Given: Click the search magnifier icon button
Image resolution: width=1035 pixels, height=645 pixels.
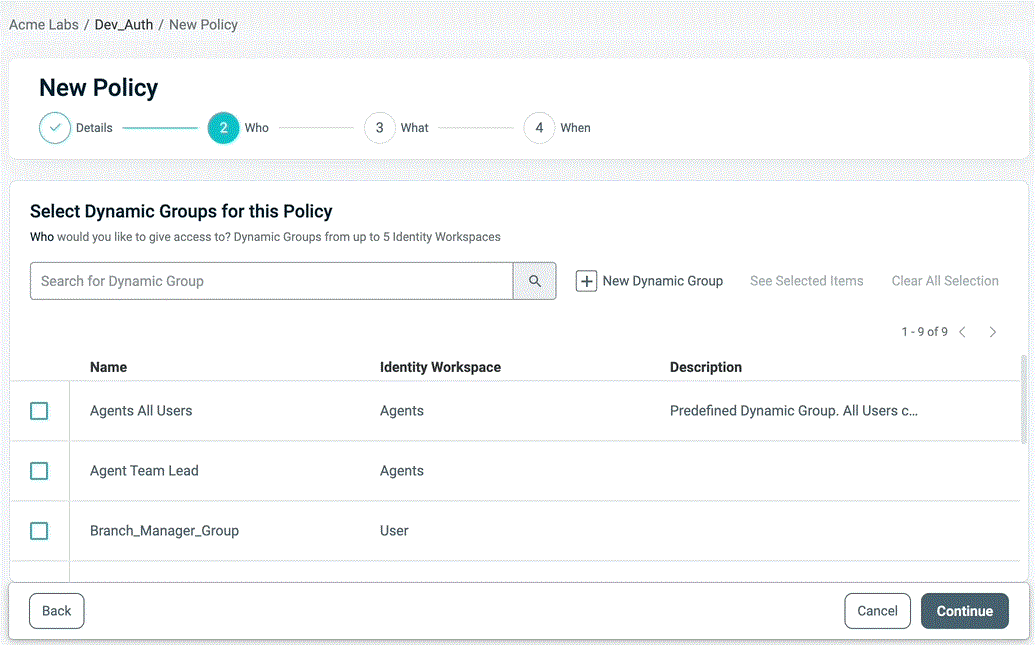Looking at the screenshot, I should tap(535, 281).
